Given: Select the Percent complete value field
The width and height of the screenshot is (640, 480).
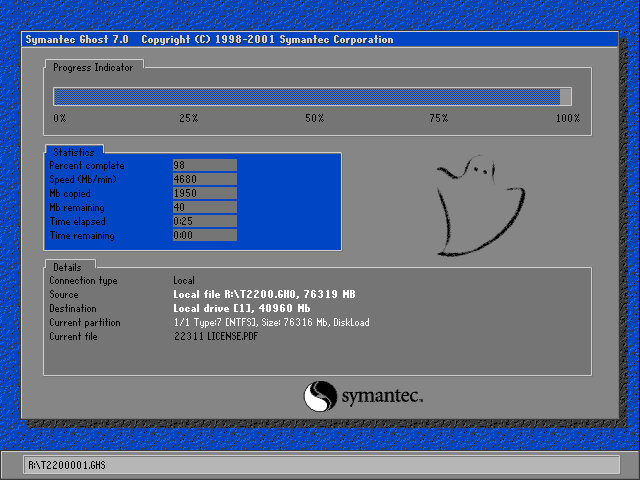Looking at the screenshot, I should (x=204, y=165).
